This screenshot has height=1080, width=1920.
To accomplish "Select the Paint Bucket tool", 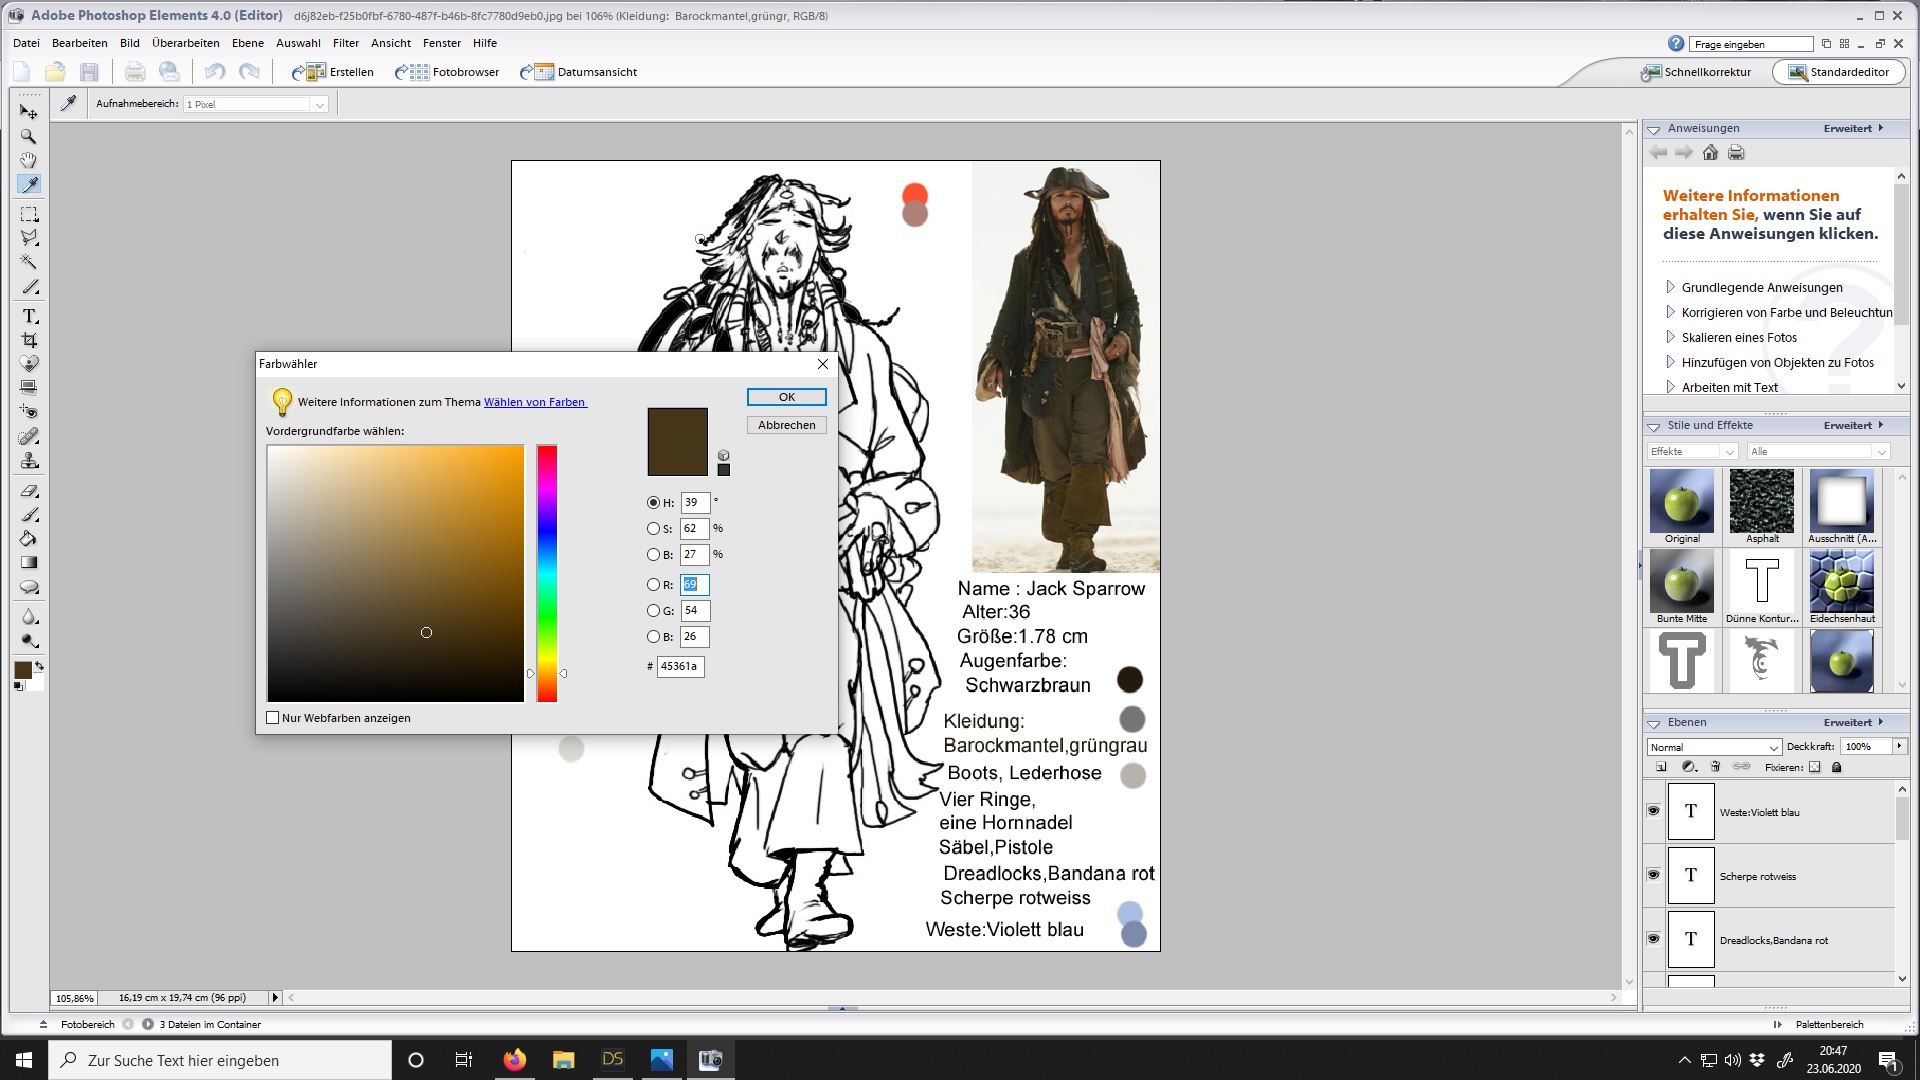I will pyautogui.click(x=29, y=539).
